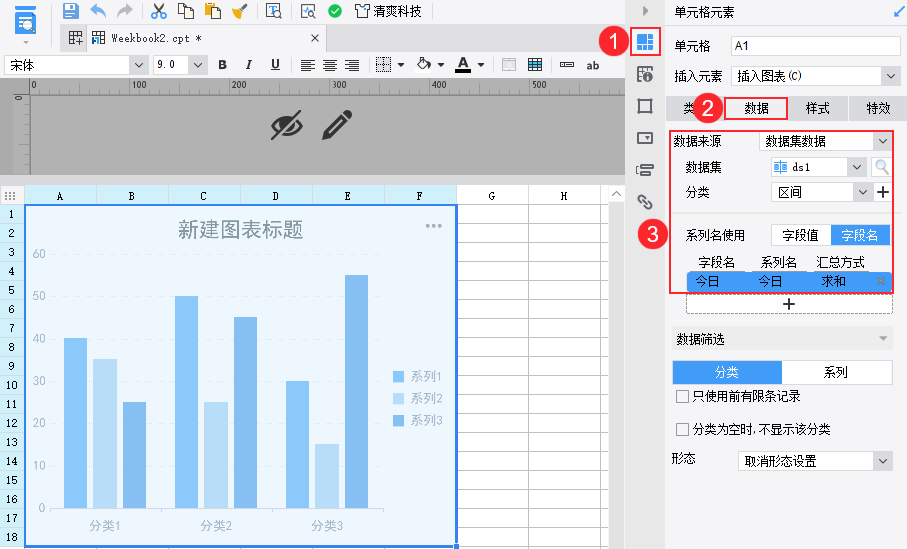Viewport: 907px width, 549px height.
Task: Open the cell attributes panel icon
Action: coord(645,74)
